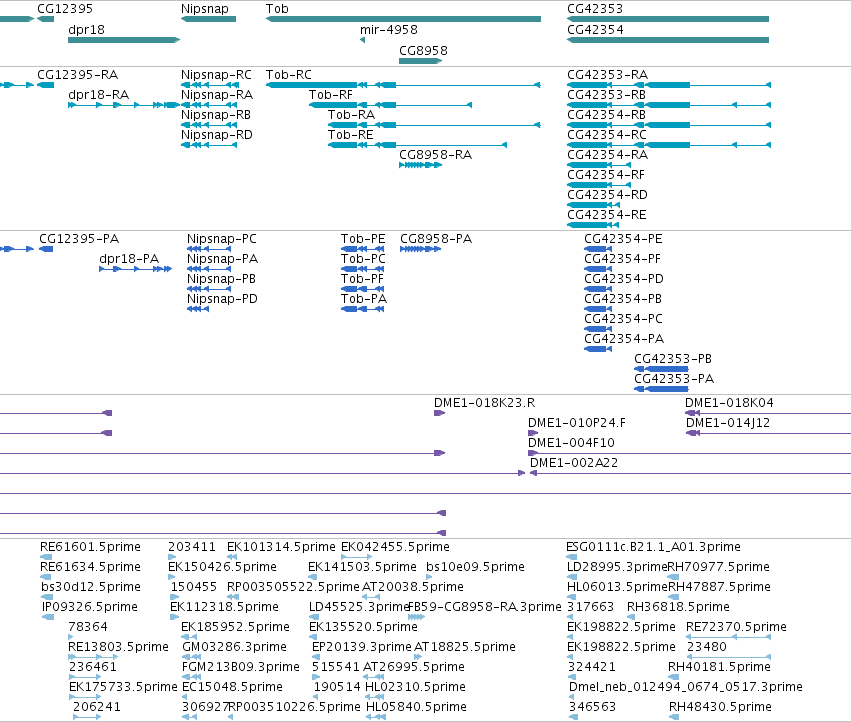Click EST GM03286.3prime
Image resolution: width=851 pixels, height=722 pixels.
click(x=192, y=657)
